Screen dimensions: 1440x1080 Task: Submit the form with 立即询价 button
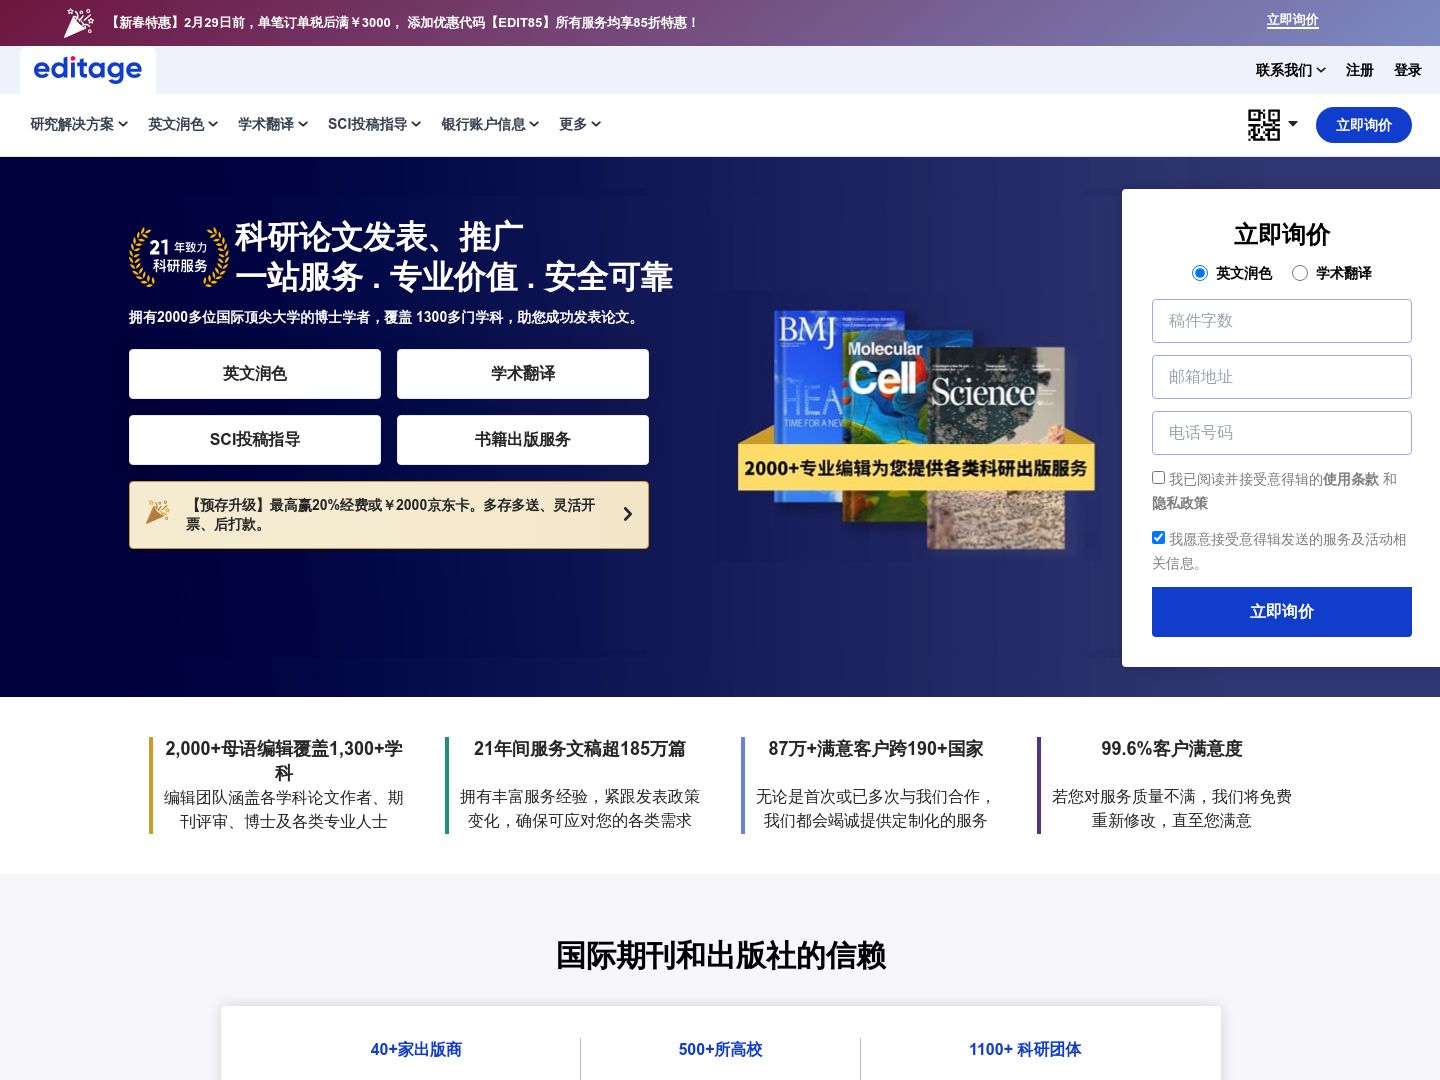pos(1282,612)
